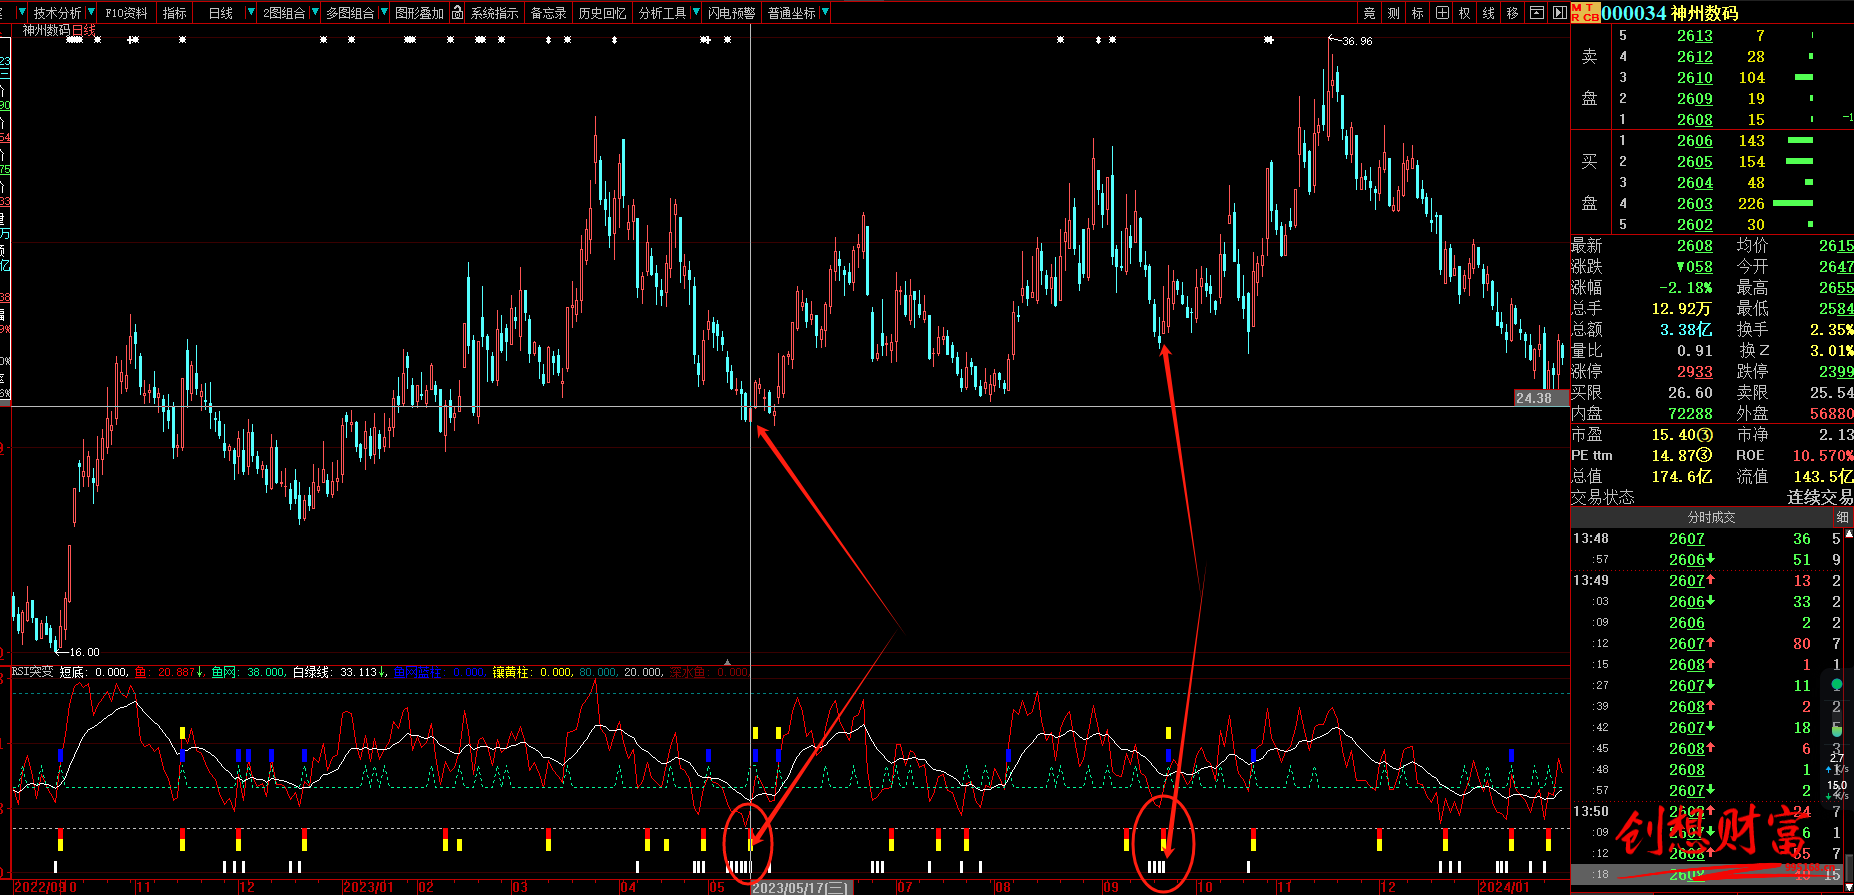
Task: Expand dropdown arrow next to 日线
Action: (250, 13)
